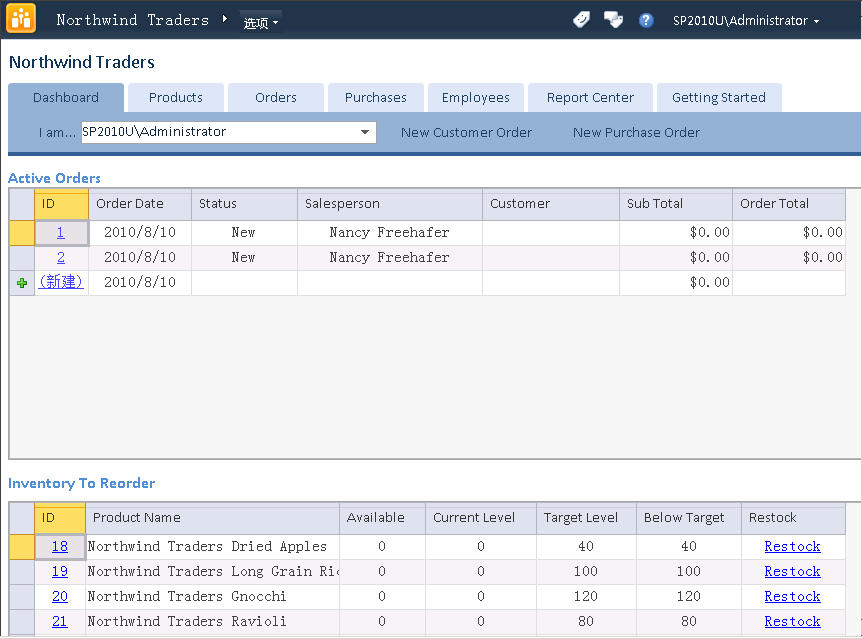
Task: Click the Available column header
Action: point(383,518)
